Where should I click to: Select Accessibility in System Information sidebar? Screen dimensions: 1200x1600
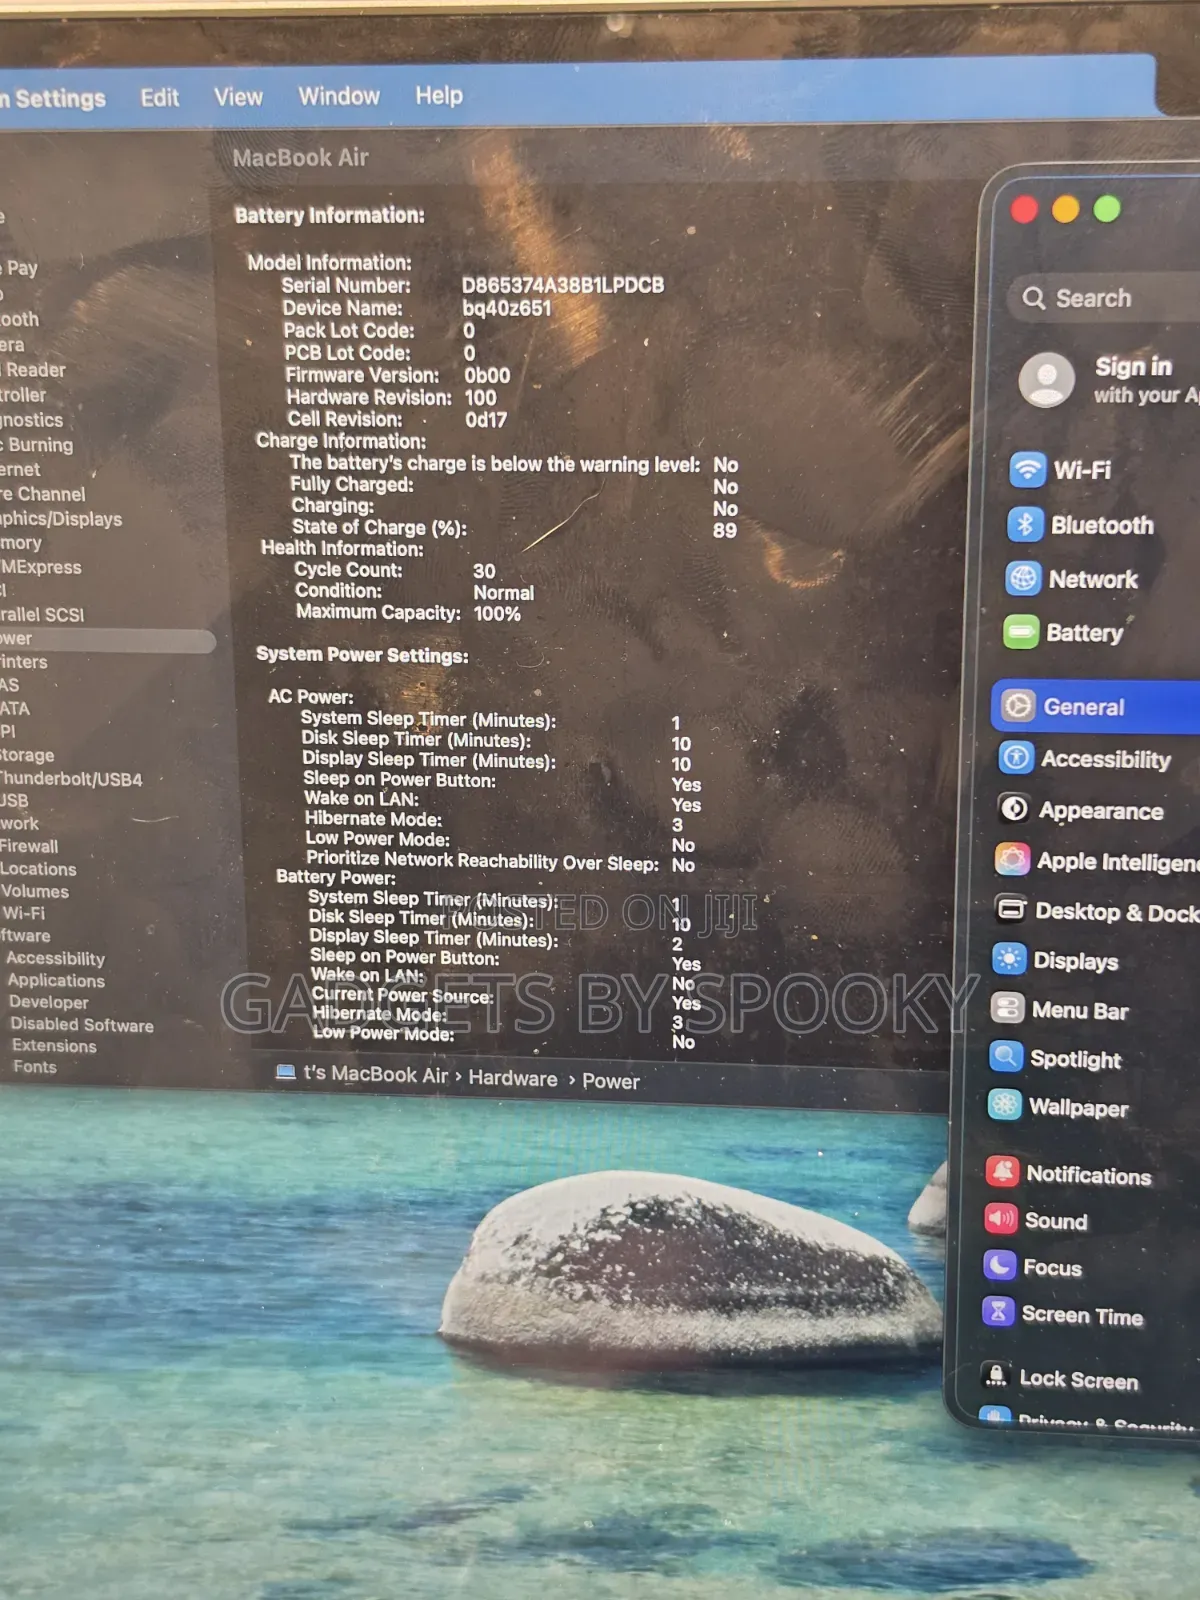click(x=55, y=959)
